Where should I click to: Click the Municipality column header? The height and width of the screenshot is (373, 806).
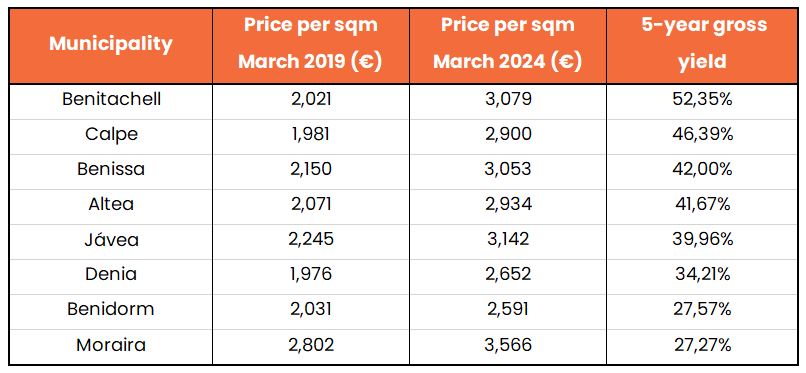(x=111, y=44)
